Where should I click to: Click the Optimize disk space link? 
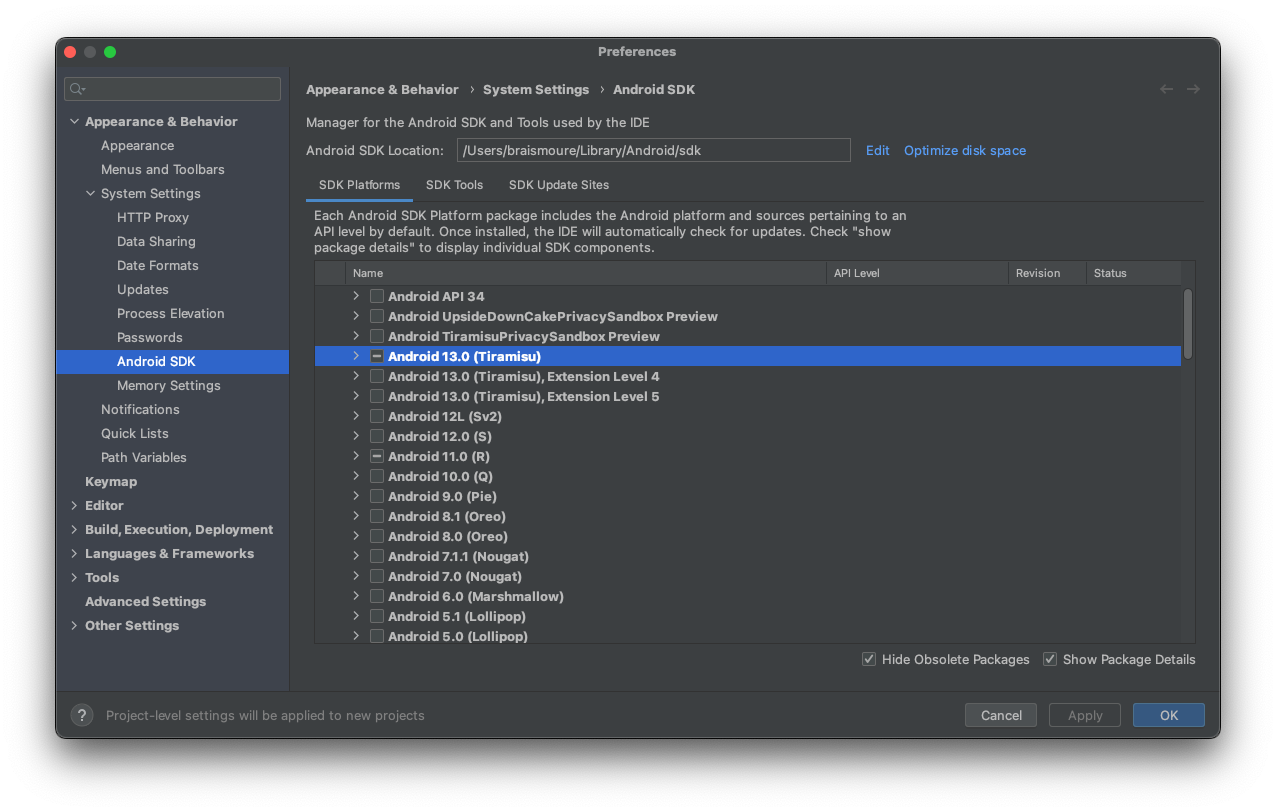click(964, 150)
